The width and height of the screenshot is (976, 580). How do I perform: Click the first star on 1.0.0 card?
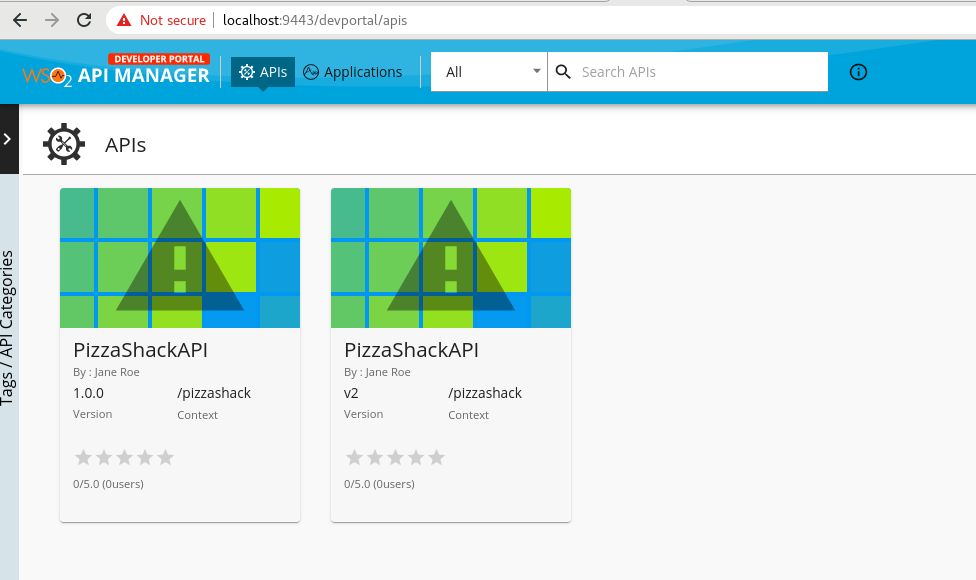pos(83,458)
